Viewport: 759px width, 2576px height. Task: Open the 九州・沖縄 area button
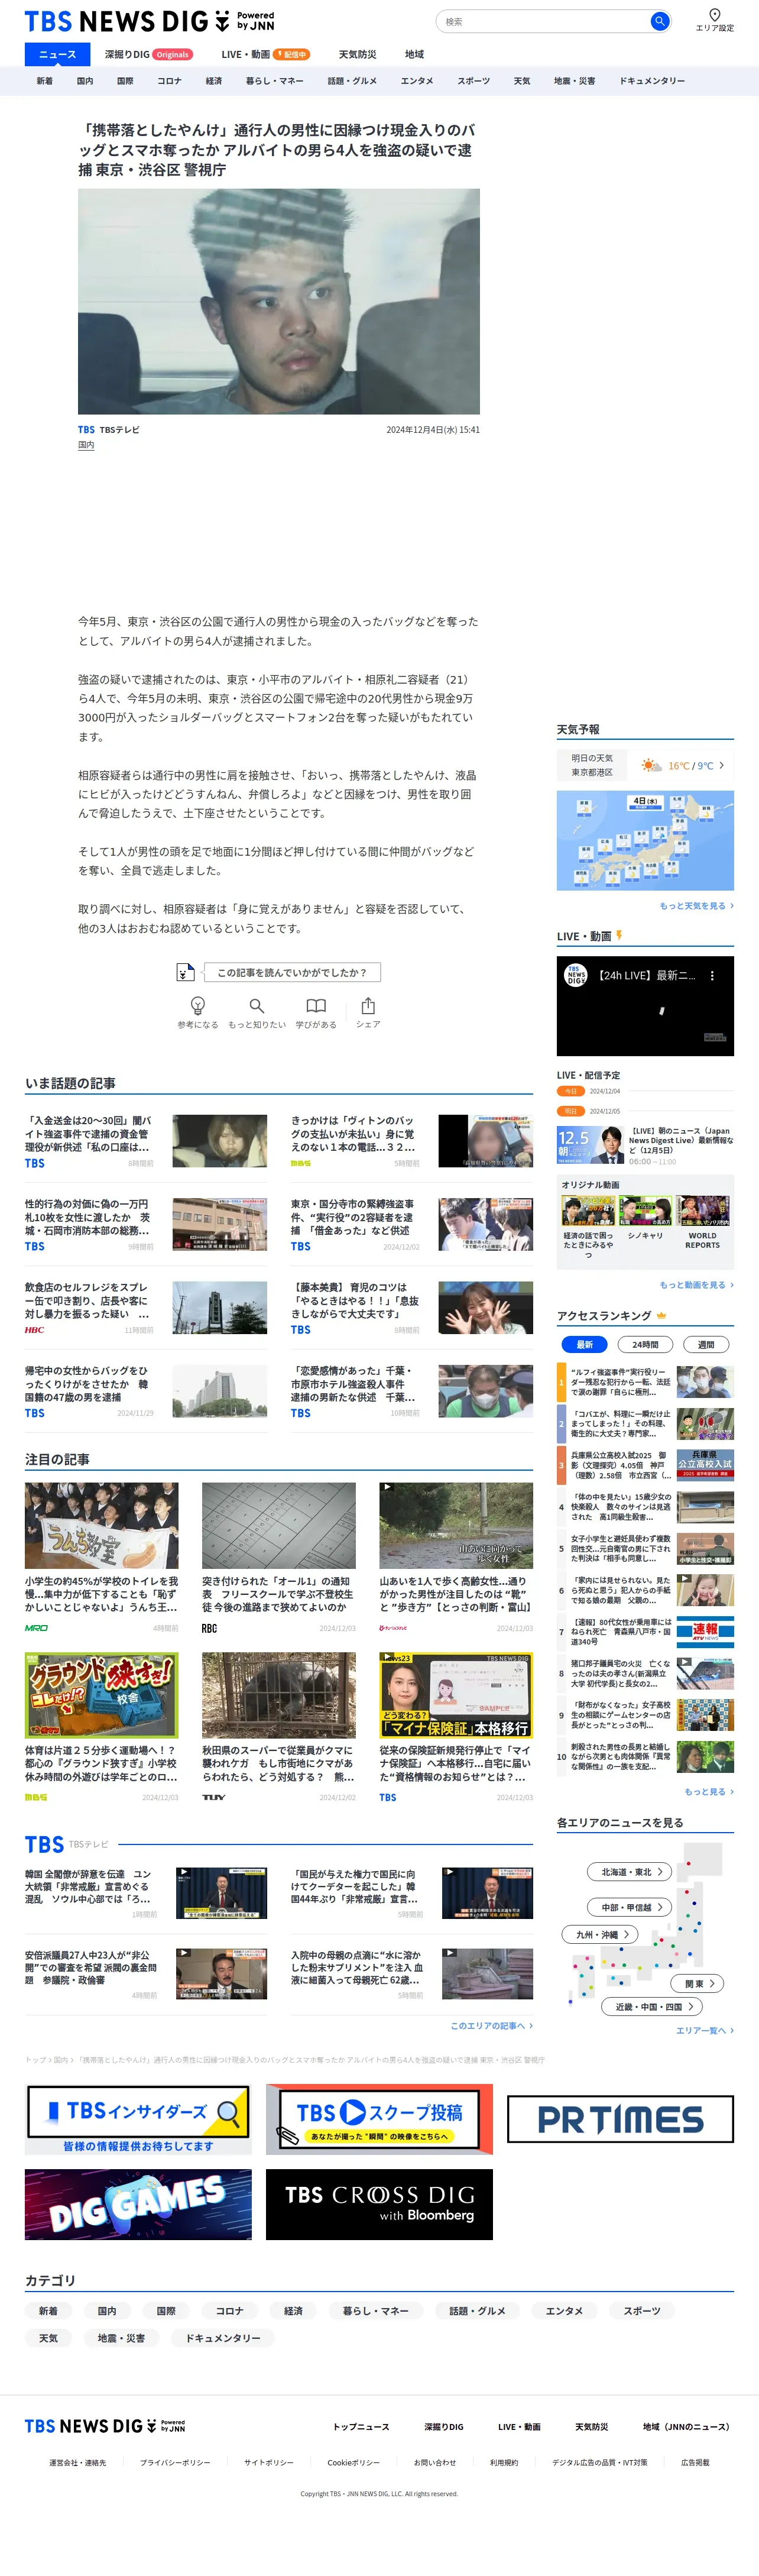tap(601, 1935)
